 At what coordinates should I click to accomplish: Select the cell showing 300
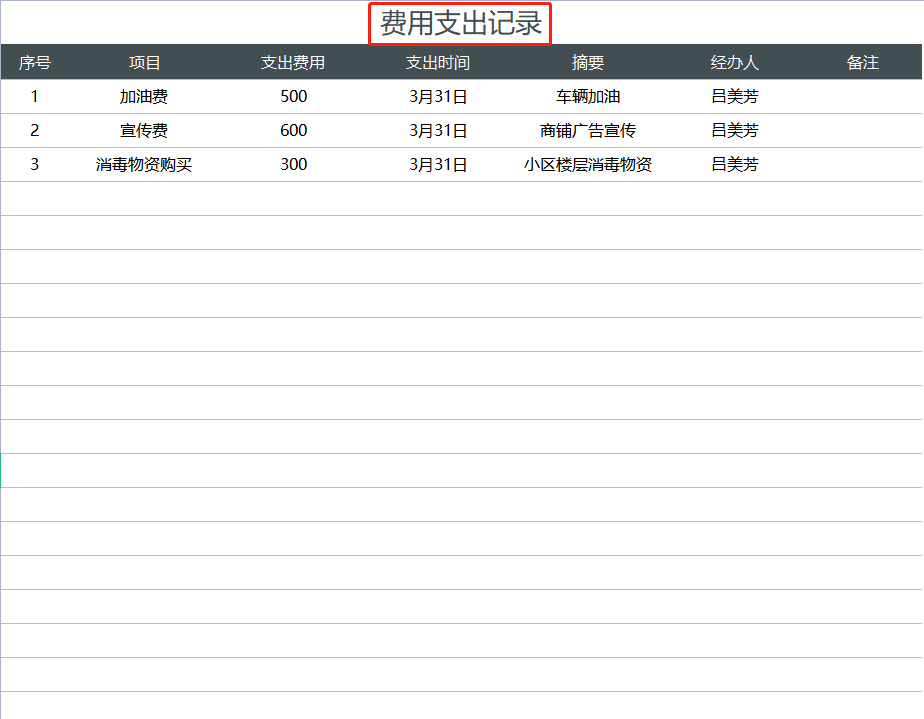(x=294, y=164)
